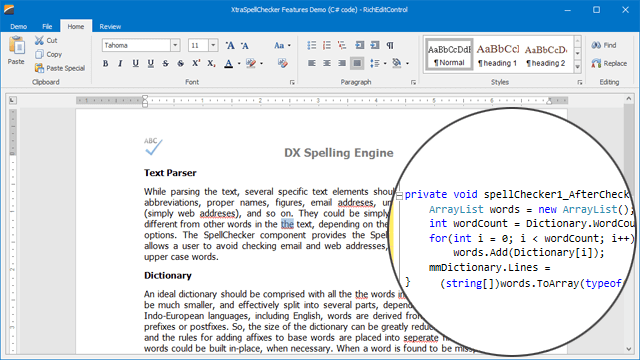Click the Replace button
The width and height of the screenshot is (640, 360).
coord(609,63)
